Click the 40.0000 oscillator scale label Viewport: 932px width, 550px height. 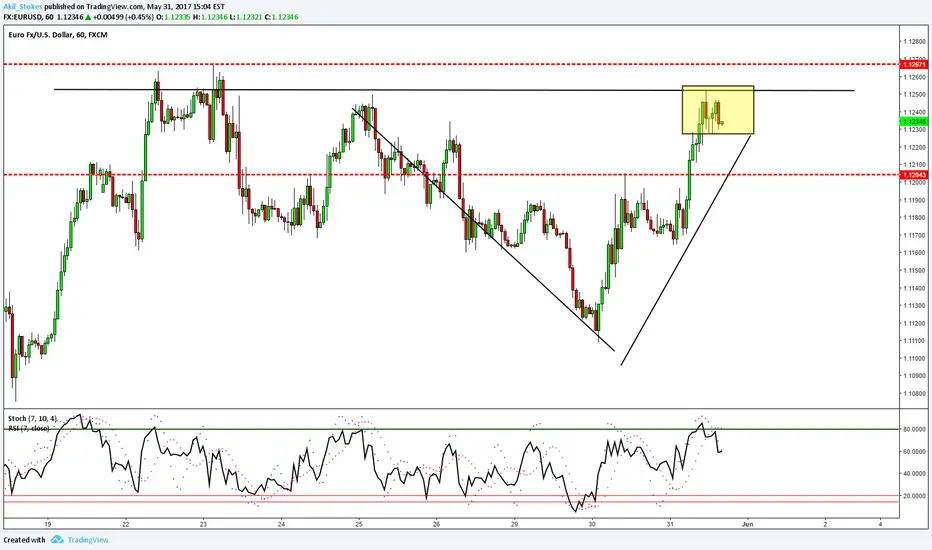coord(914,474)
